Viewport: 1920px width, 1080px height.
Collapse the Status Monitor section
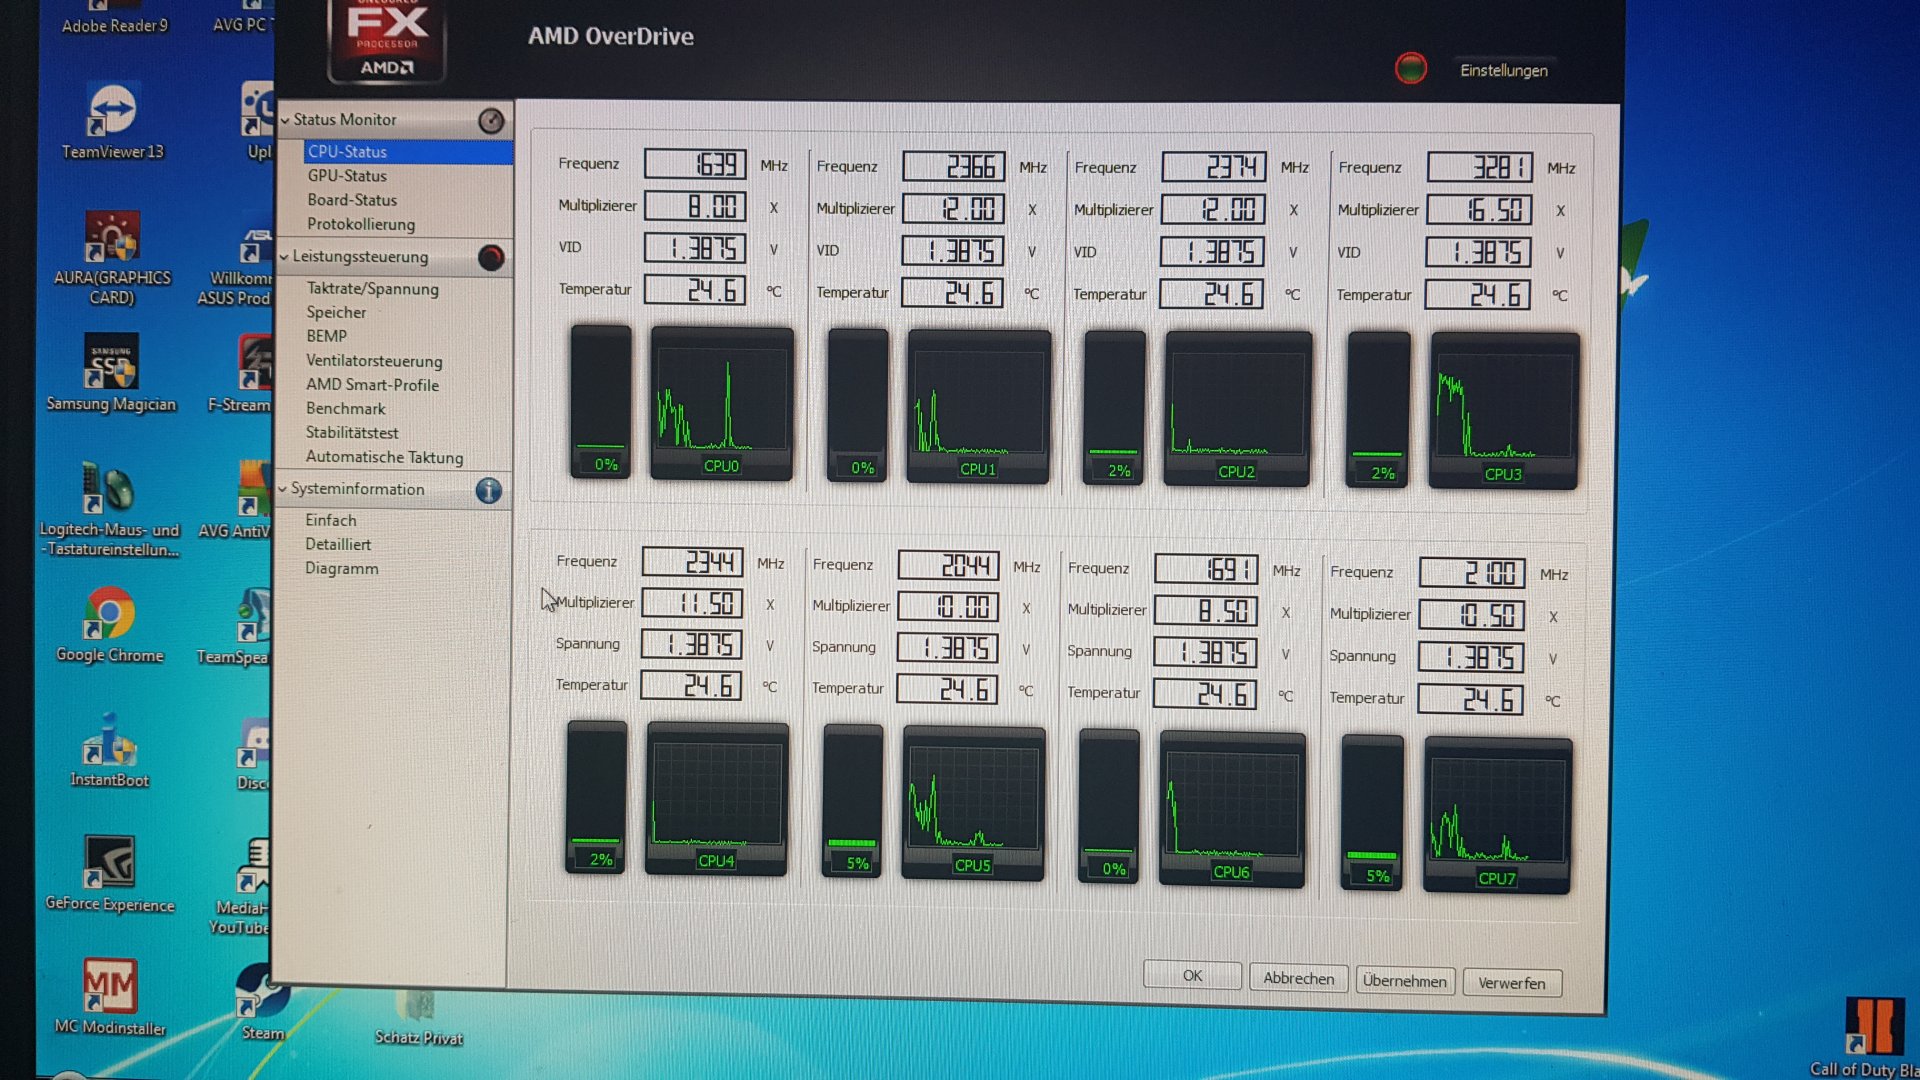tap(285, 120)
